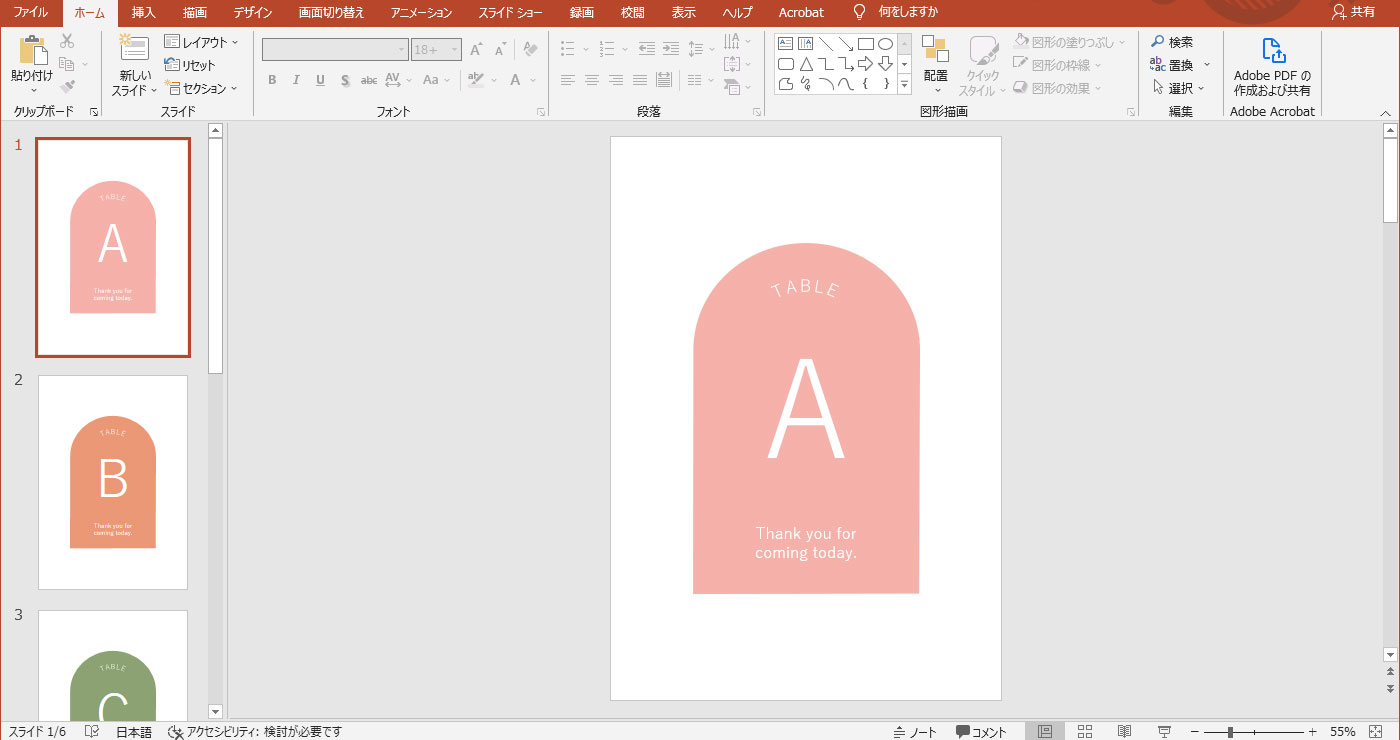
Task: Open the Insert (挿入) ribbon tab
Action: click(144, 13)
